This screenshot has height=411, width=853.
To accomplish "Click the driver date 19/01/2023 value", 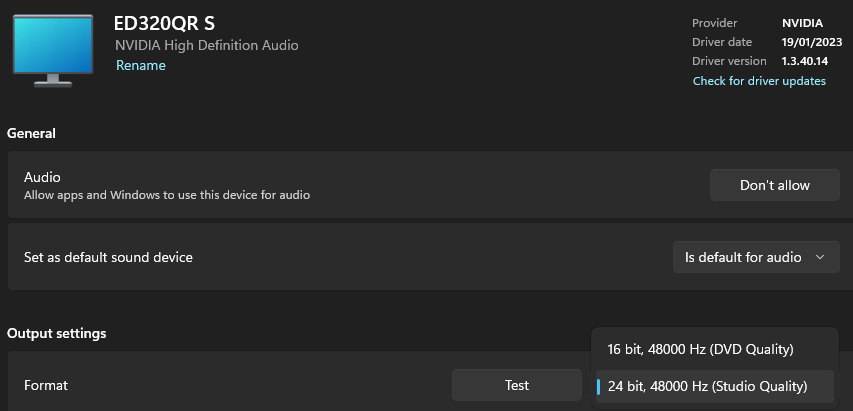I will (x=812, y=42).
